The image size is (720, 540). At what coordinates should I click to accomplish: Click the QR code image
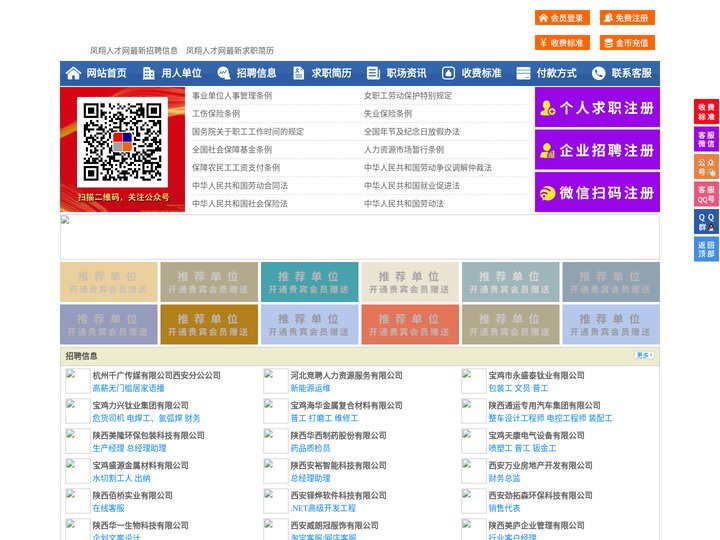pos(122,142)
